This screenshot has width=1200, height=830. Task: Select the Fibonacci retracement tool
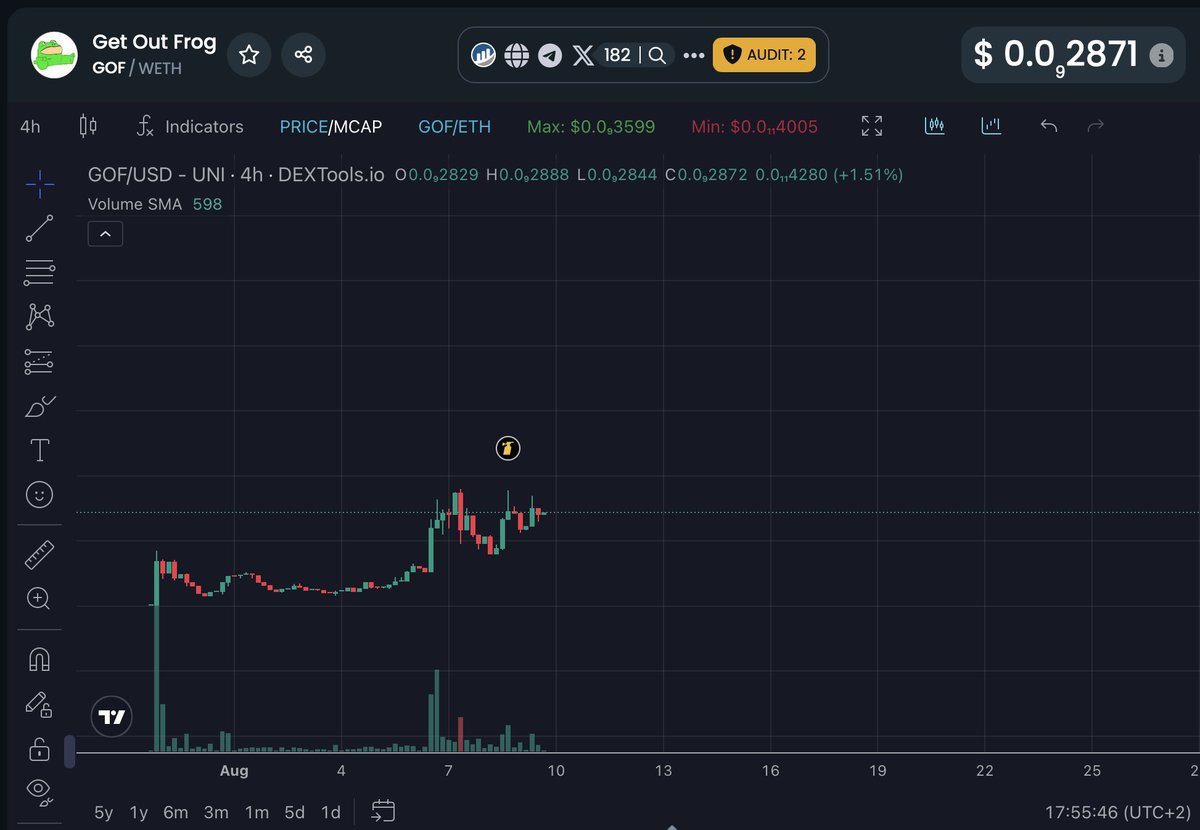pos(39,272)
